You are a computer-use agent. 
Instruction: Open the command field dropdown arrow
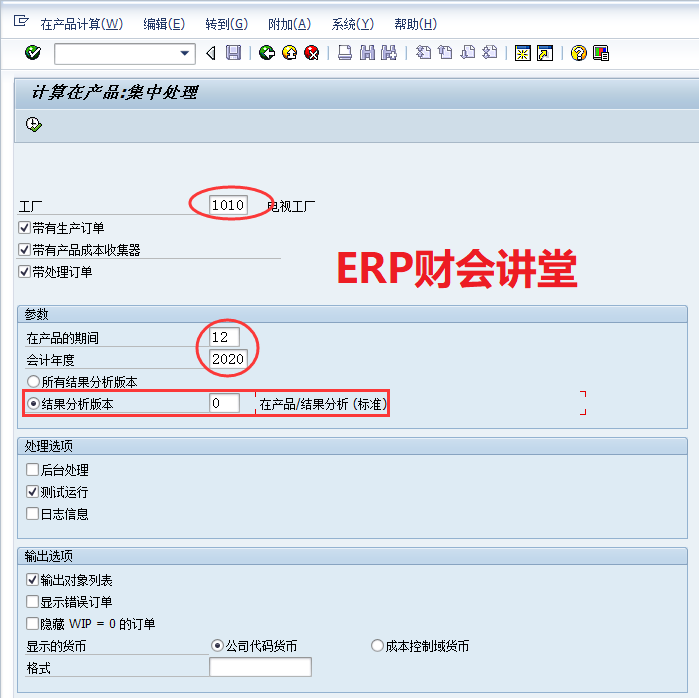[184, 53]
